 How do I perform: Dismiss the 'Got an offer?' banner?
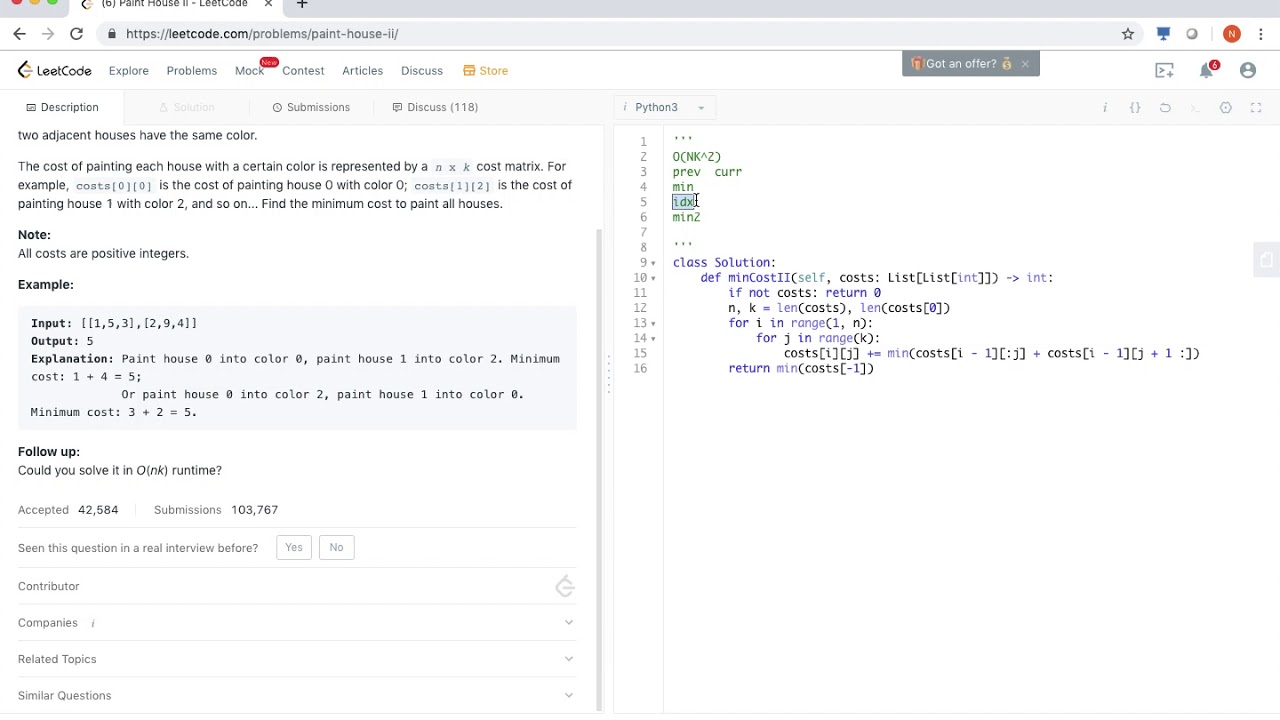(1025, 64)
